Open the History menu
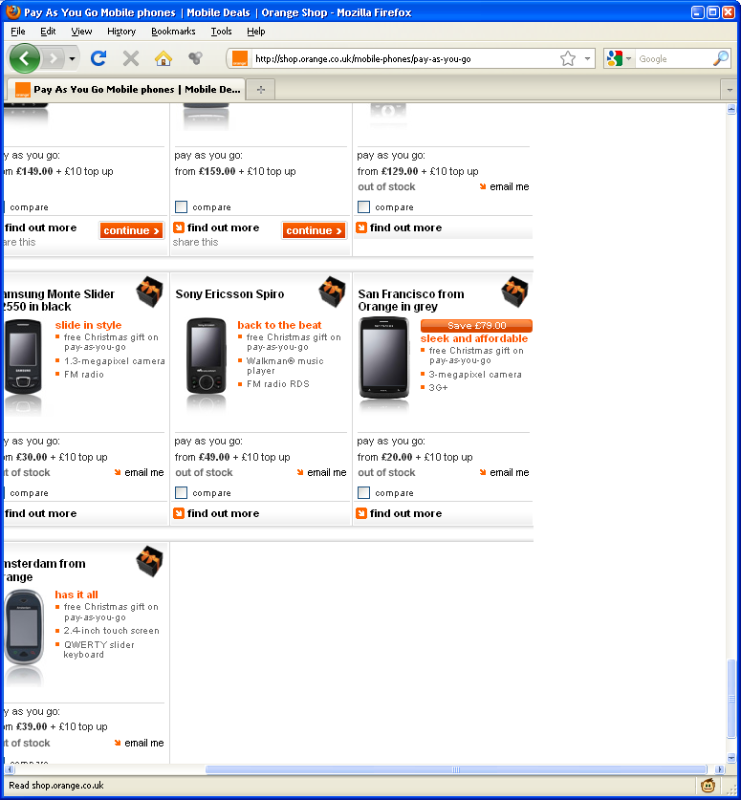 pos(121,31)
